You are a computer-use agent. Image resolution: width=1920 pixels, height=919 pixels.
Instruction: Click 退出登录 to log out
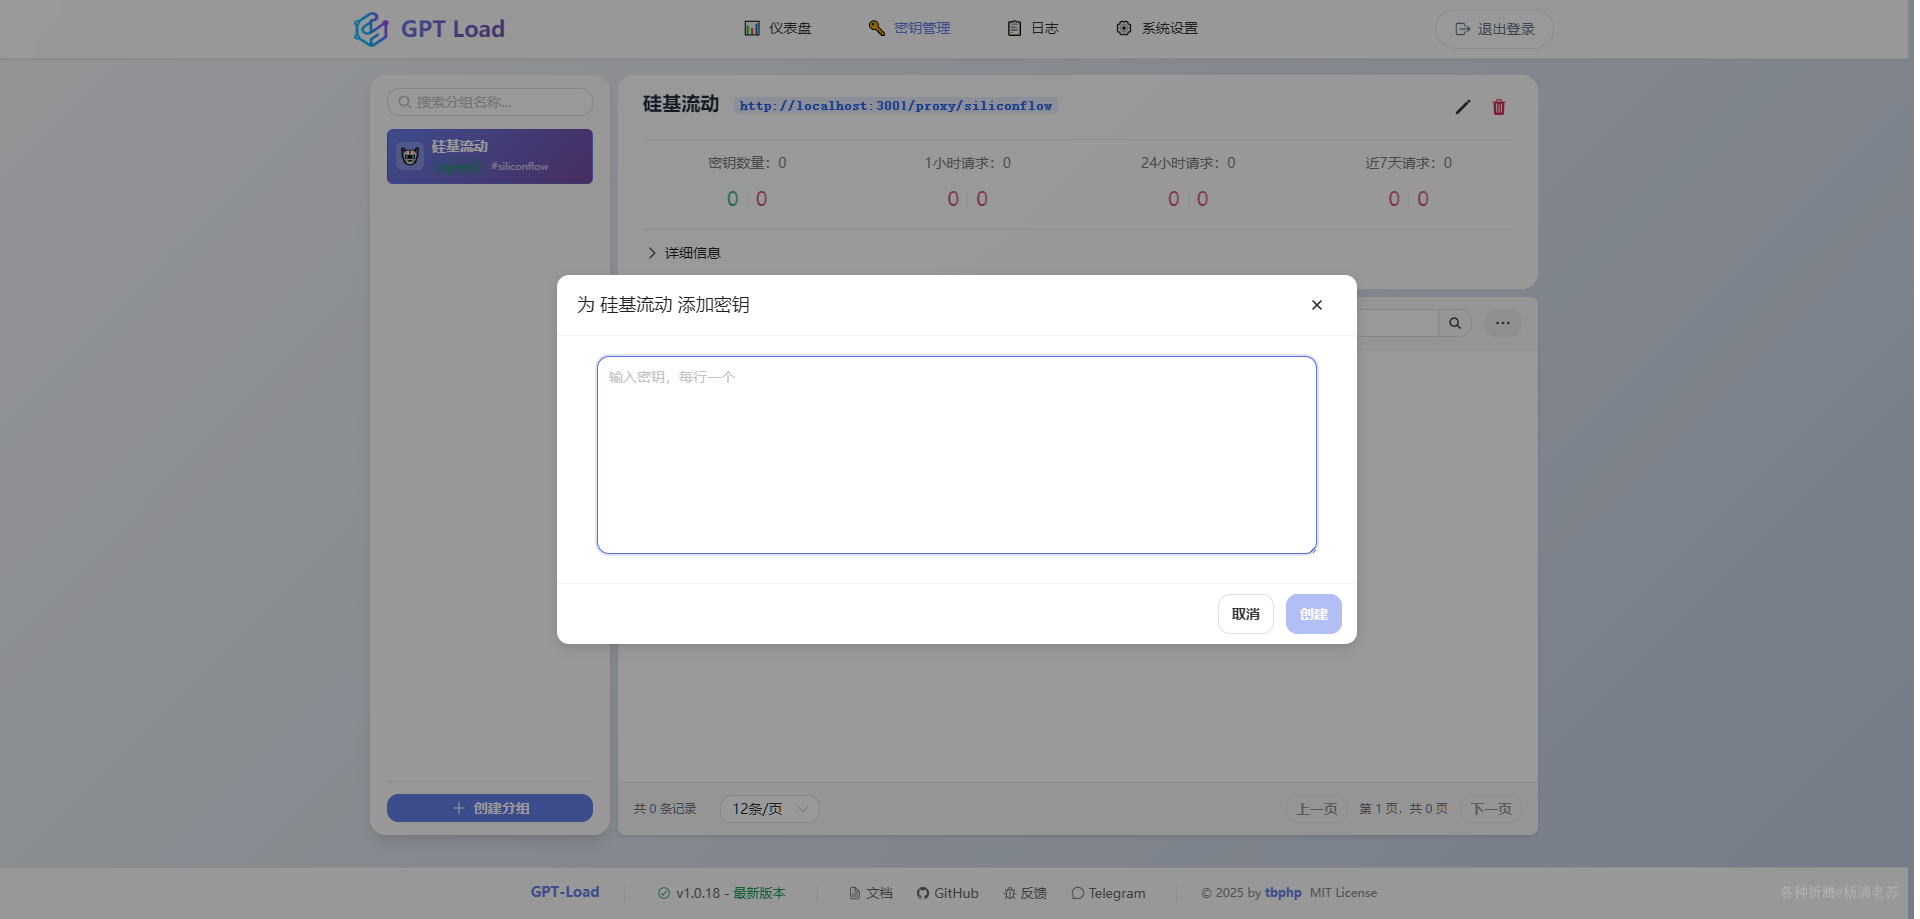coord(1493,29)
